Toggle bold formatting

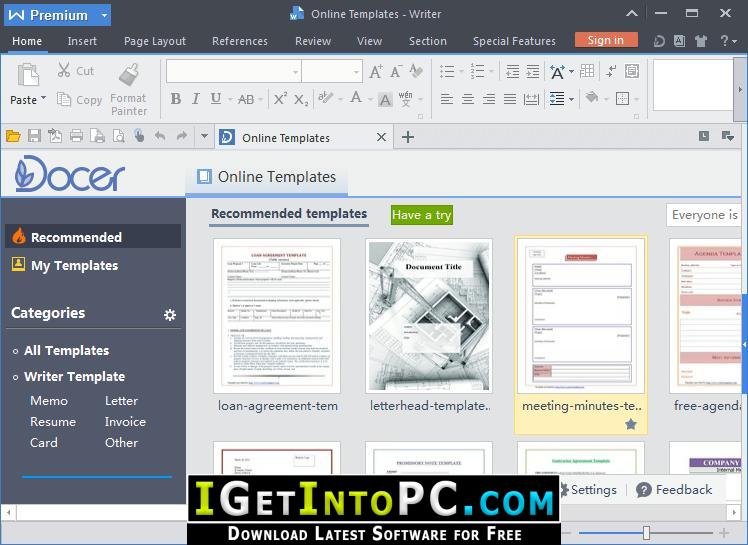point(176,99)
